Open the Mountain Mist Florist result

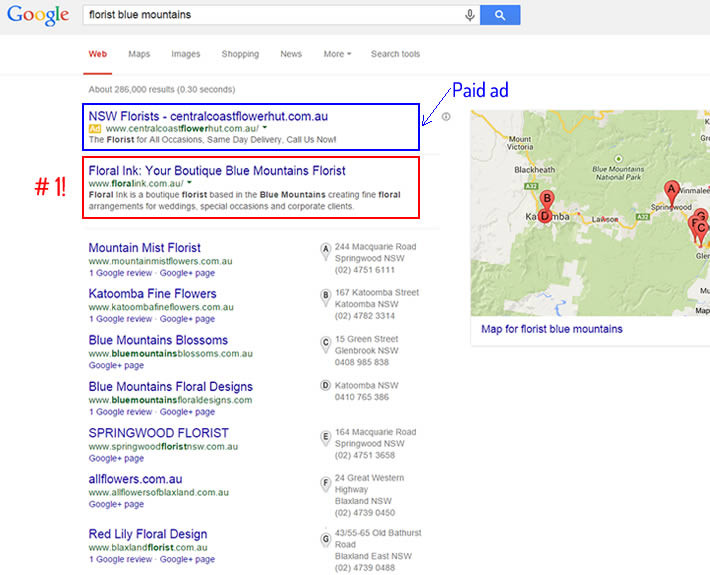tap(144, 248)
